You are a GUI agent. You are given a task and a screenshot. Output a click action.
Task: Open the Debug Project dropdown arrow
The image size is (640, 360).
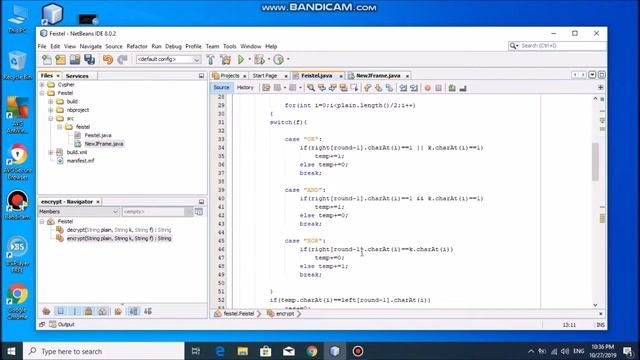[x=269, y=60]
